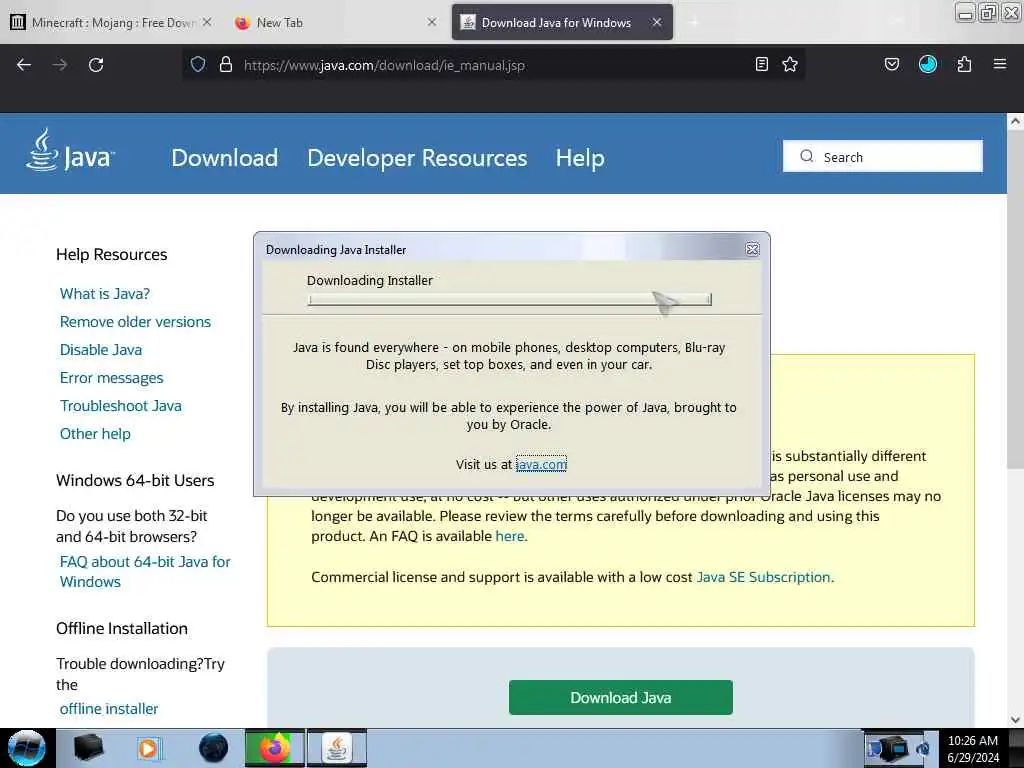Image resolution: width=1024 pixels, height=768 pixels.
Task: Close the Downloading Java Installer dialog
Action: pos(752,249)
